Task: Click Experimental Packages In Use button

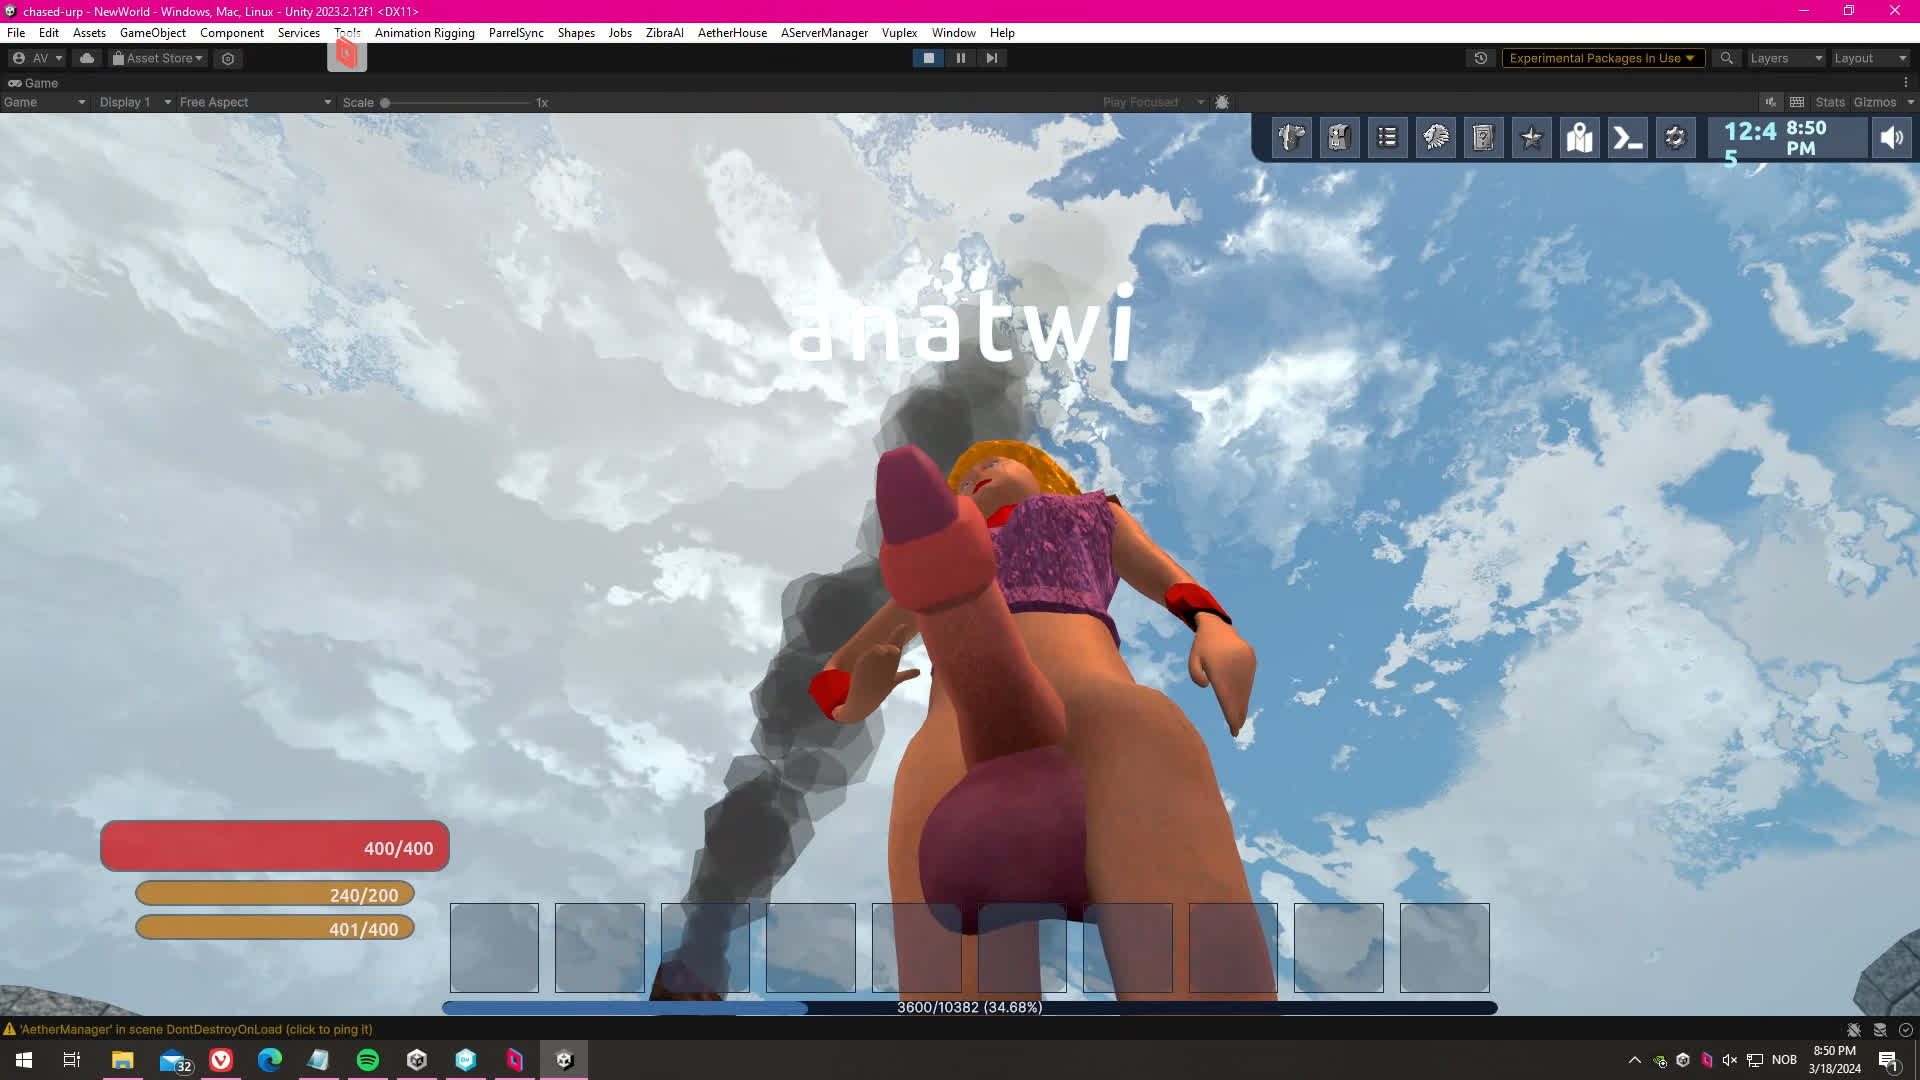Action: (1602, 58)
